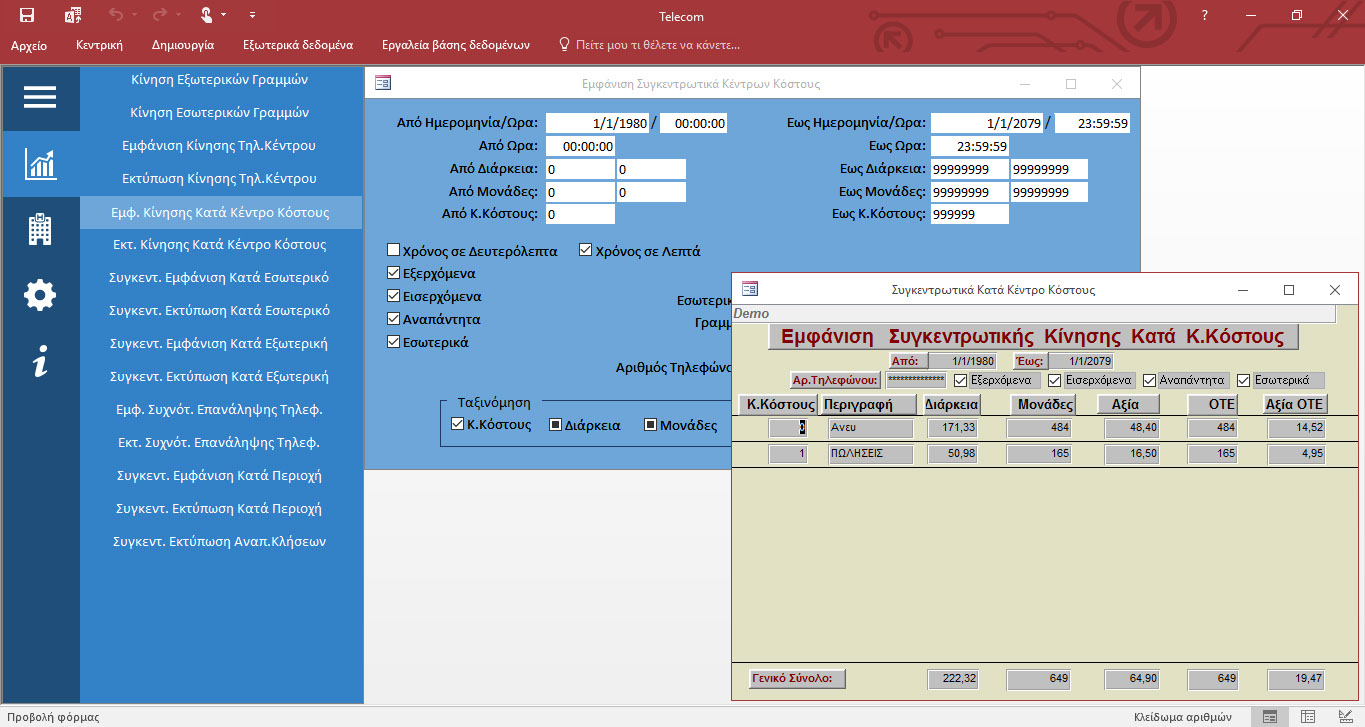Click the Περιγραφή column header button
The image size is (1365, 727).
coord(868,405)
